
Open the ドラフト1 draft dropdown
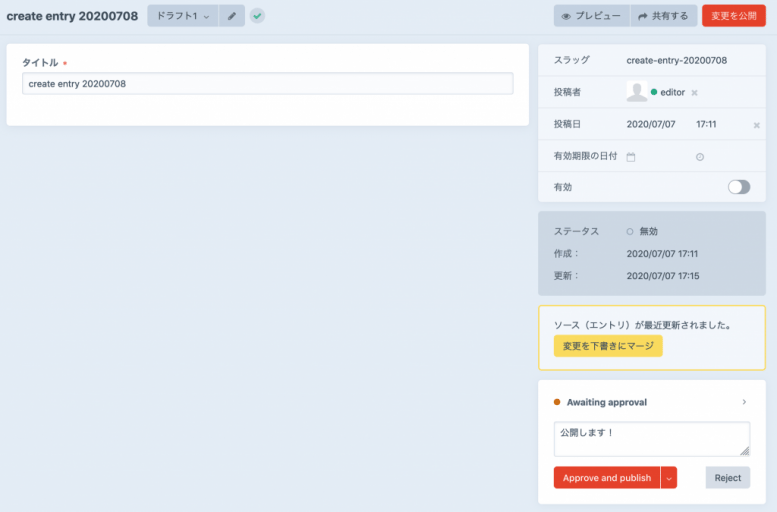(182, 16)
